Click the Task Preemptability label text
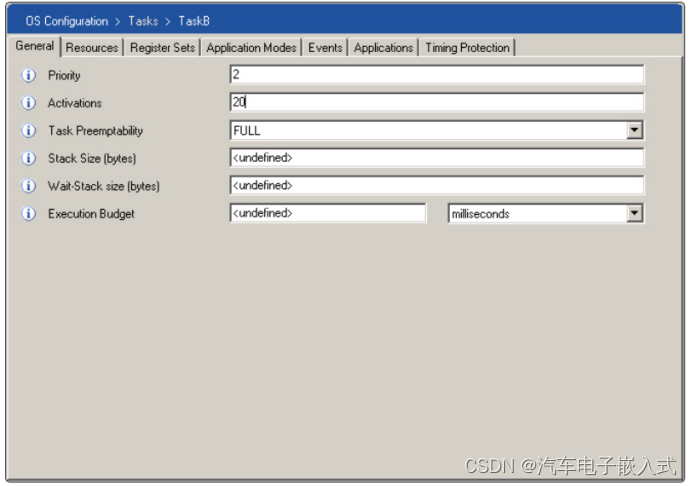 (95, 131)
